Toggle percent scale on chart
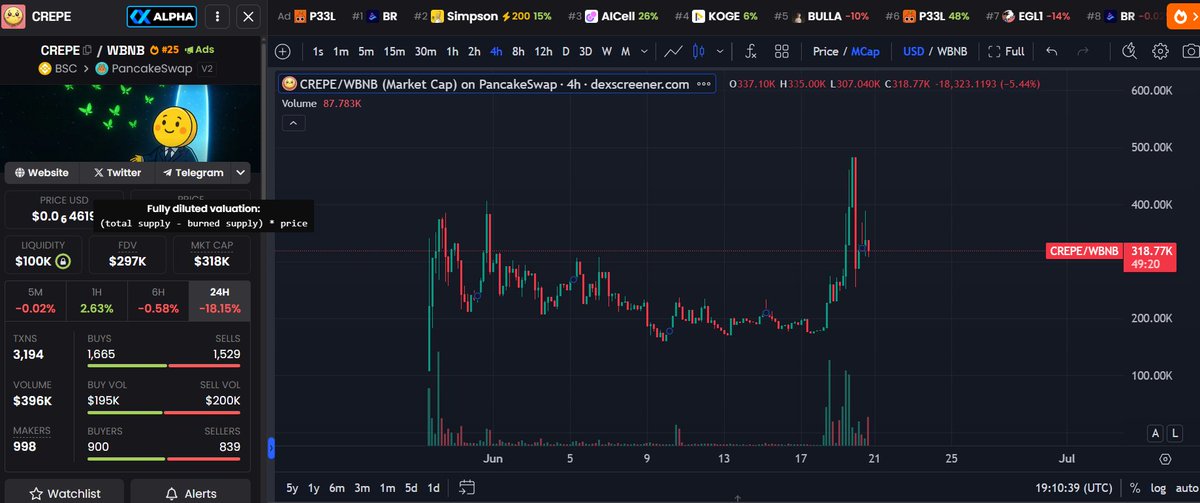Viewport: 1200px width, 503px height. [1134, 487]
